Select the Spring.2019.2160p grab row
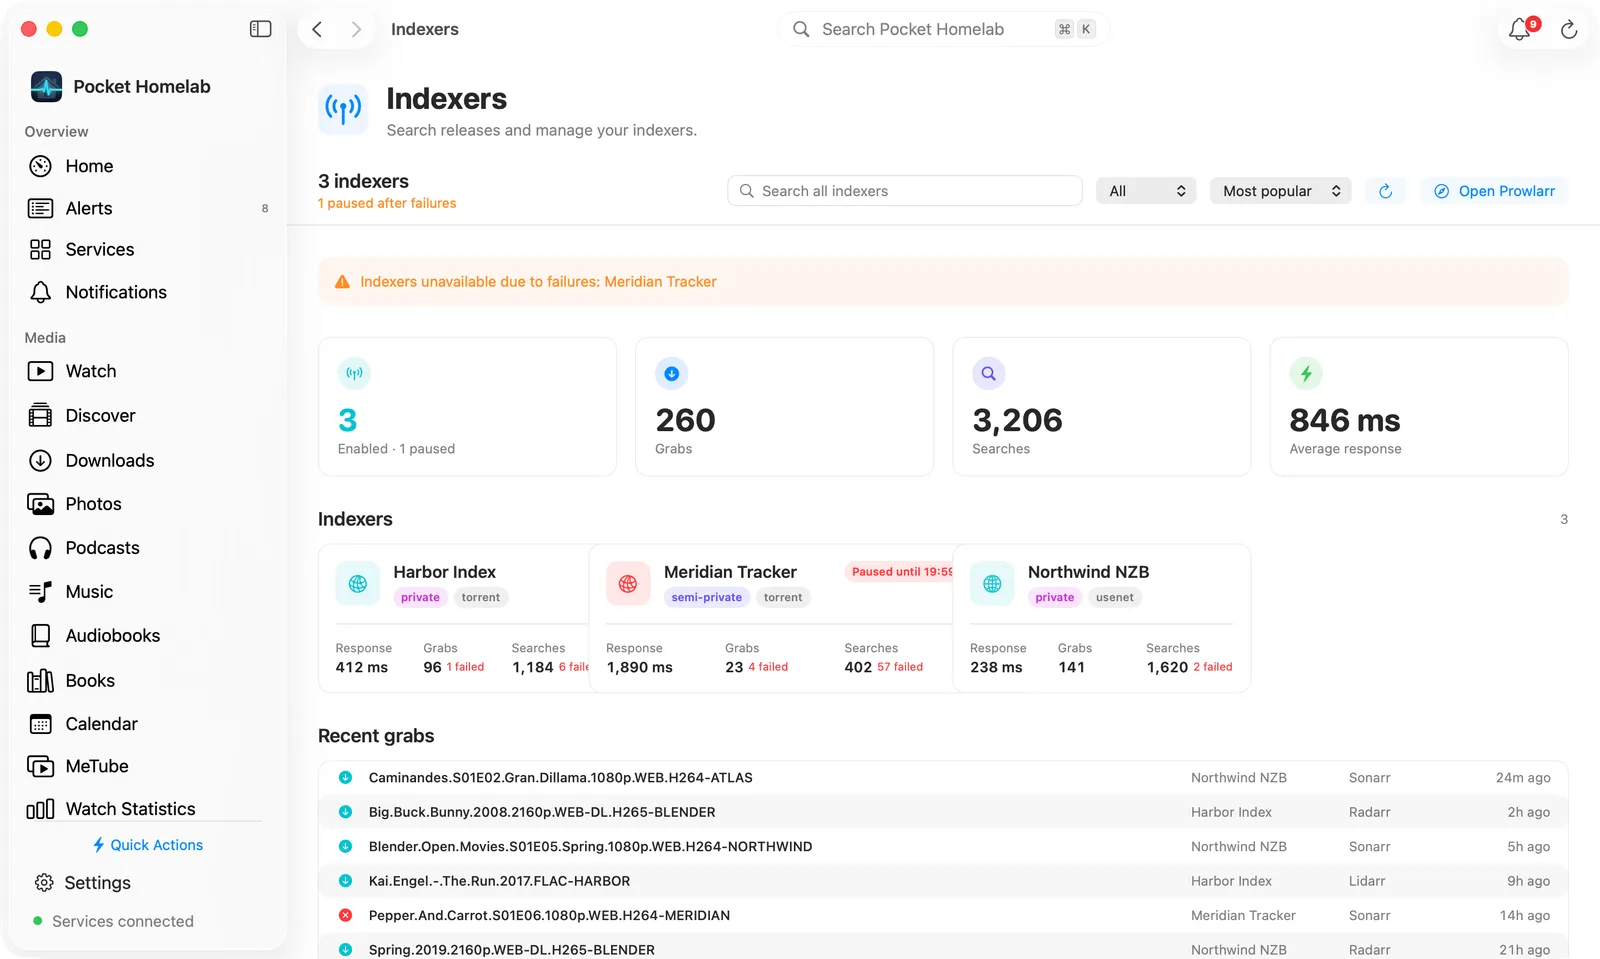Viewport: 1600px width, 959px height. [943, 949]
